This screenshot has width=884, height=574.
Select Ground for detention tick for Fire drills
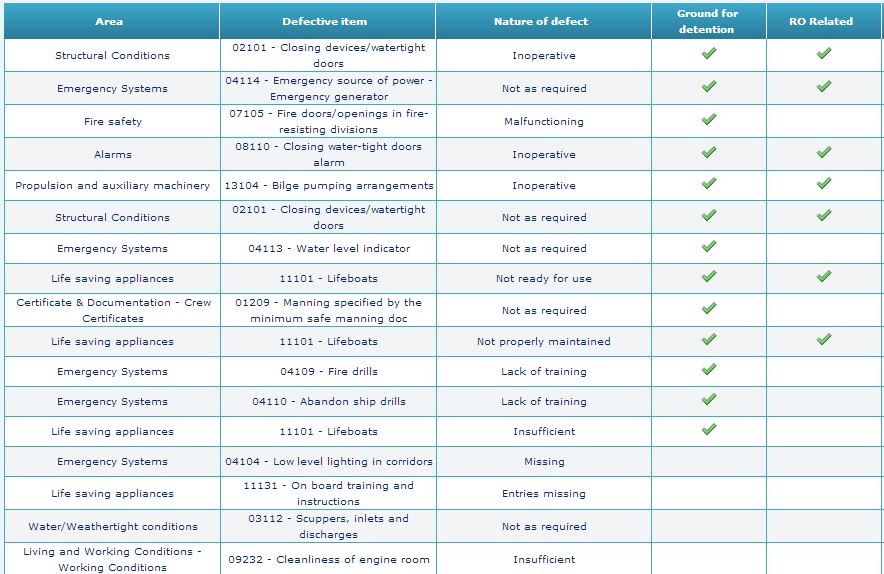[709, 370]
